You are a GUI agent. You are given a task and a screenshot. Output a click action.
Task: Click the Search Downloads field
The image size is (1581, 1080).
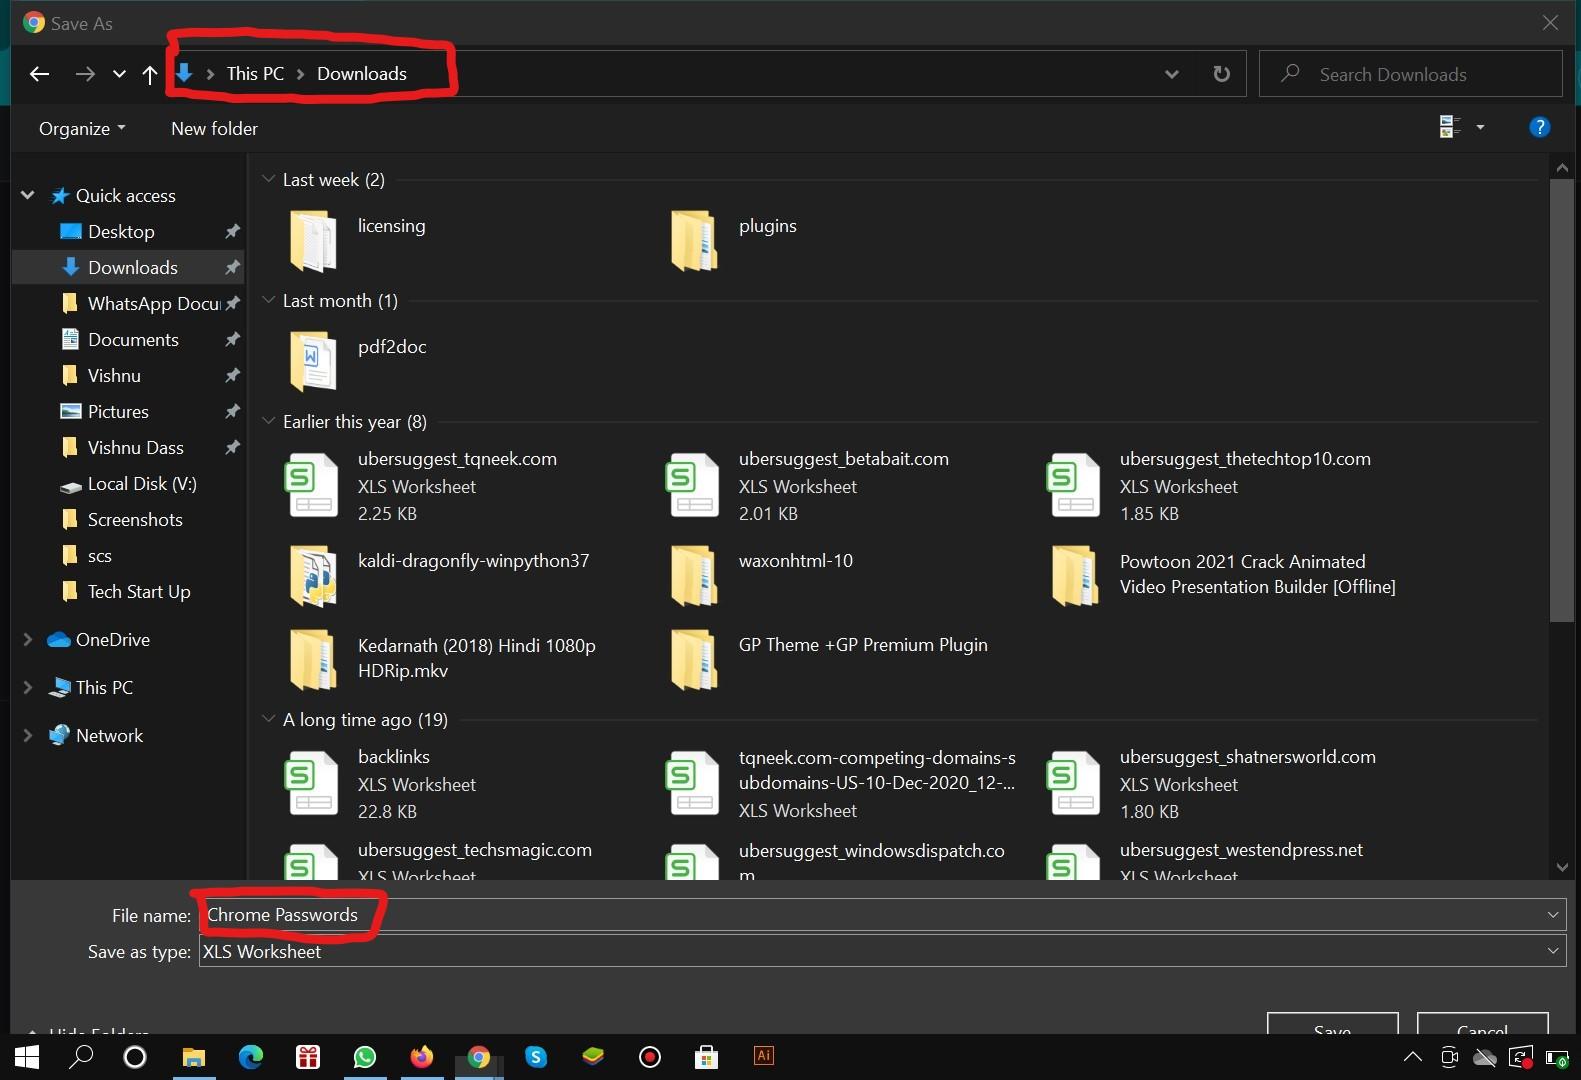[1410, 74]
